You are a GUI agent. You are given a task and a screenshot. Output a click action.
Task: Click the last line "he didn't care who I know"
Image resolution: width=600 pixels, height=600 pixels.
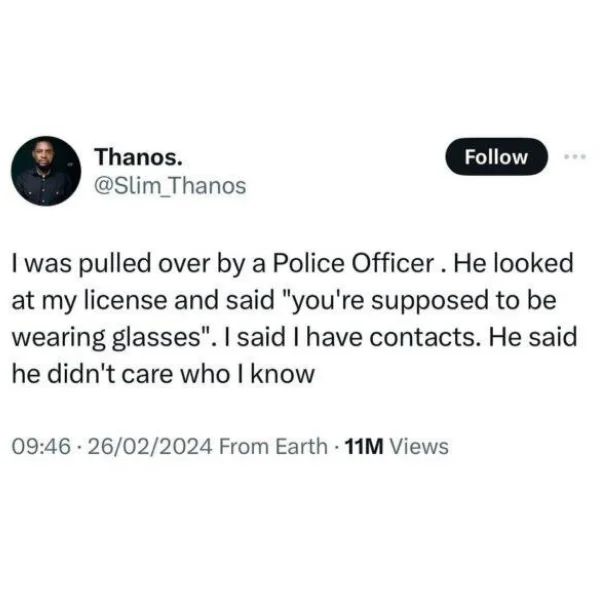point(163,374)
